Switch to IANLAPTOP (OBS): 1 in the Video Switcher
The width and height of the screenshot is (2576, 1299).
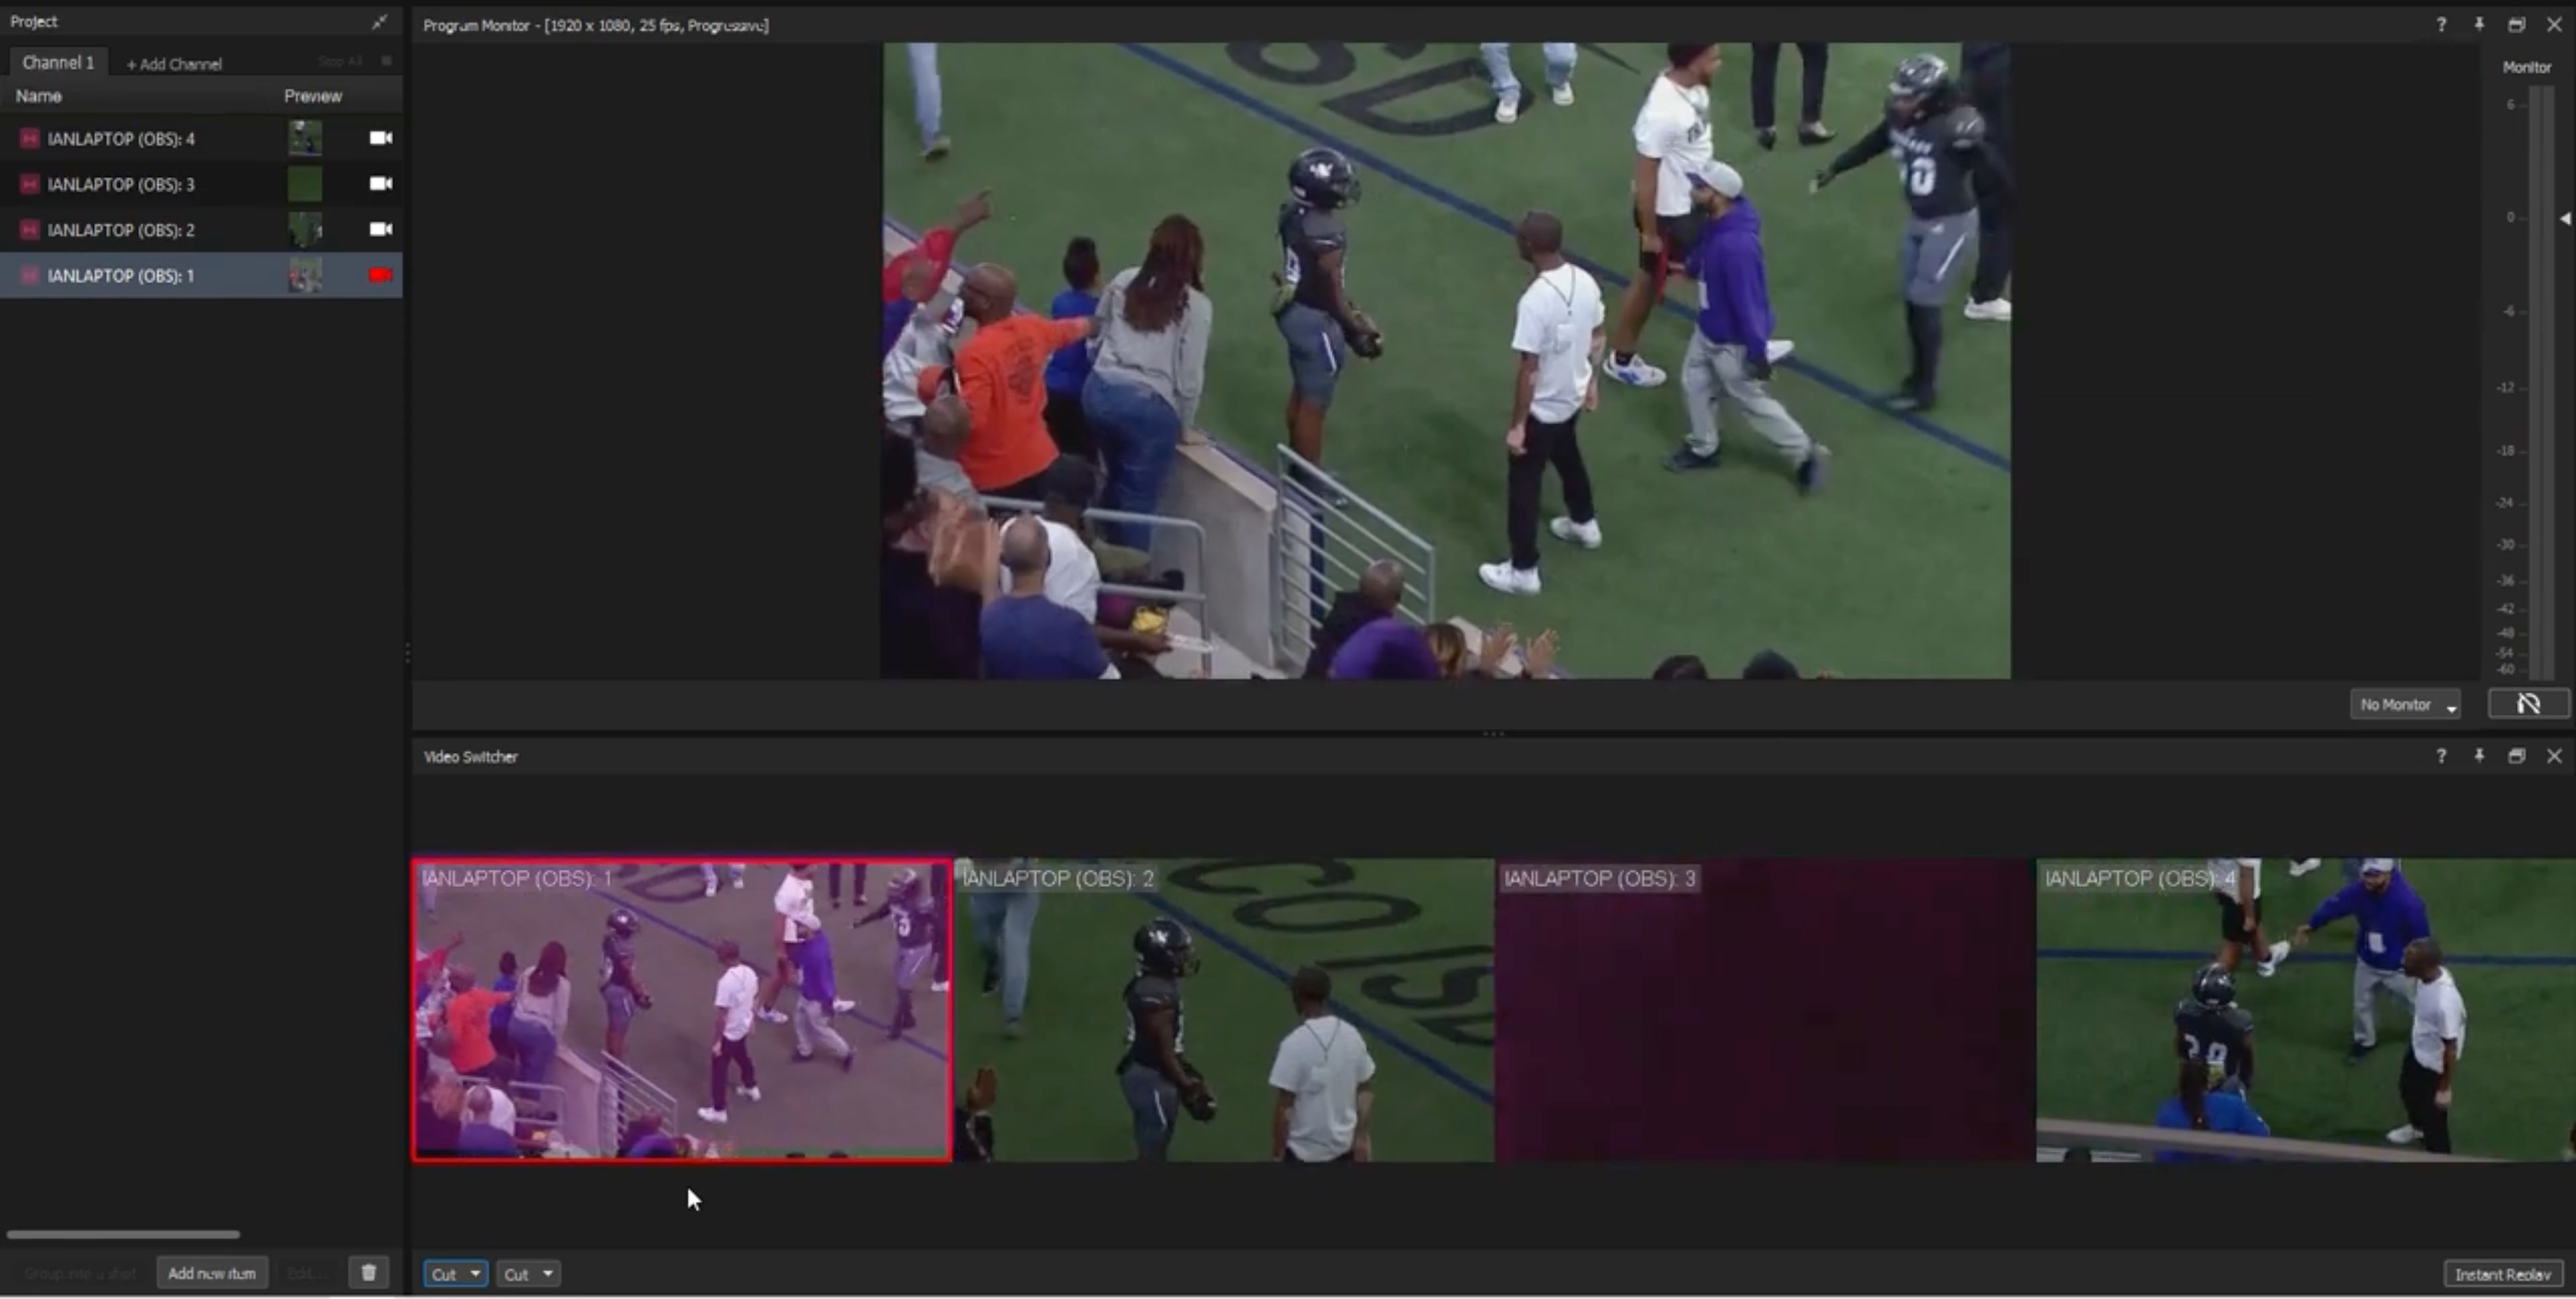pyautogui.click(x=682, y=1010)
